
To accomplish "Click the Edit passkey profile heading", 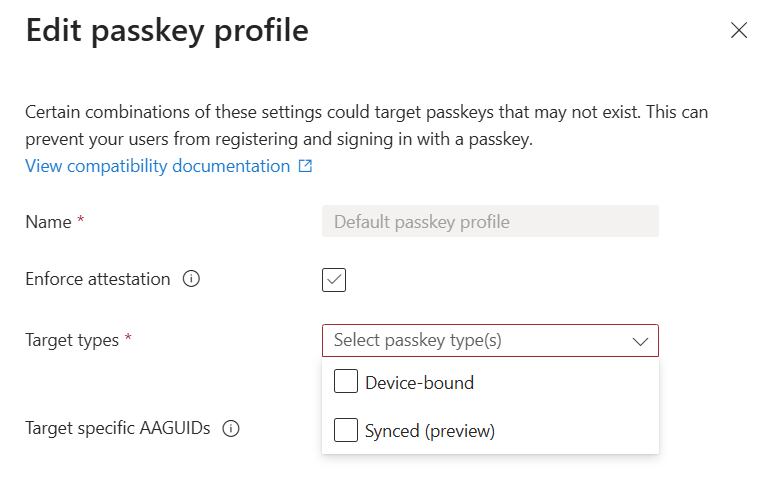I will (x=166, y=31).
